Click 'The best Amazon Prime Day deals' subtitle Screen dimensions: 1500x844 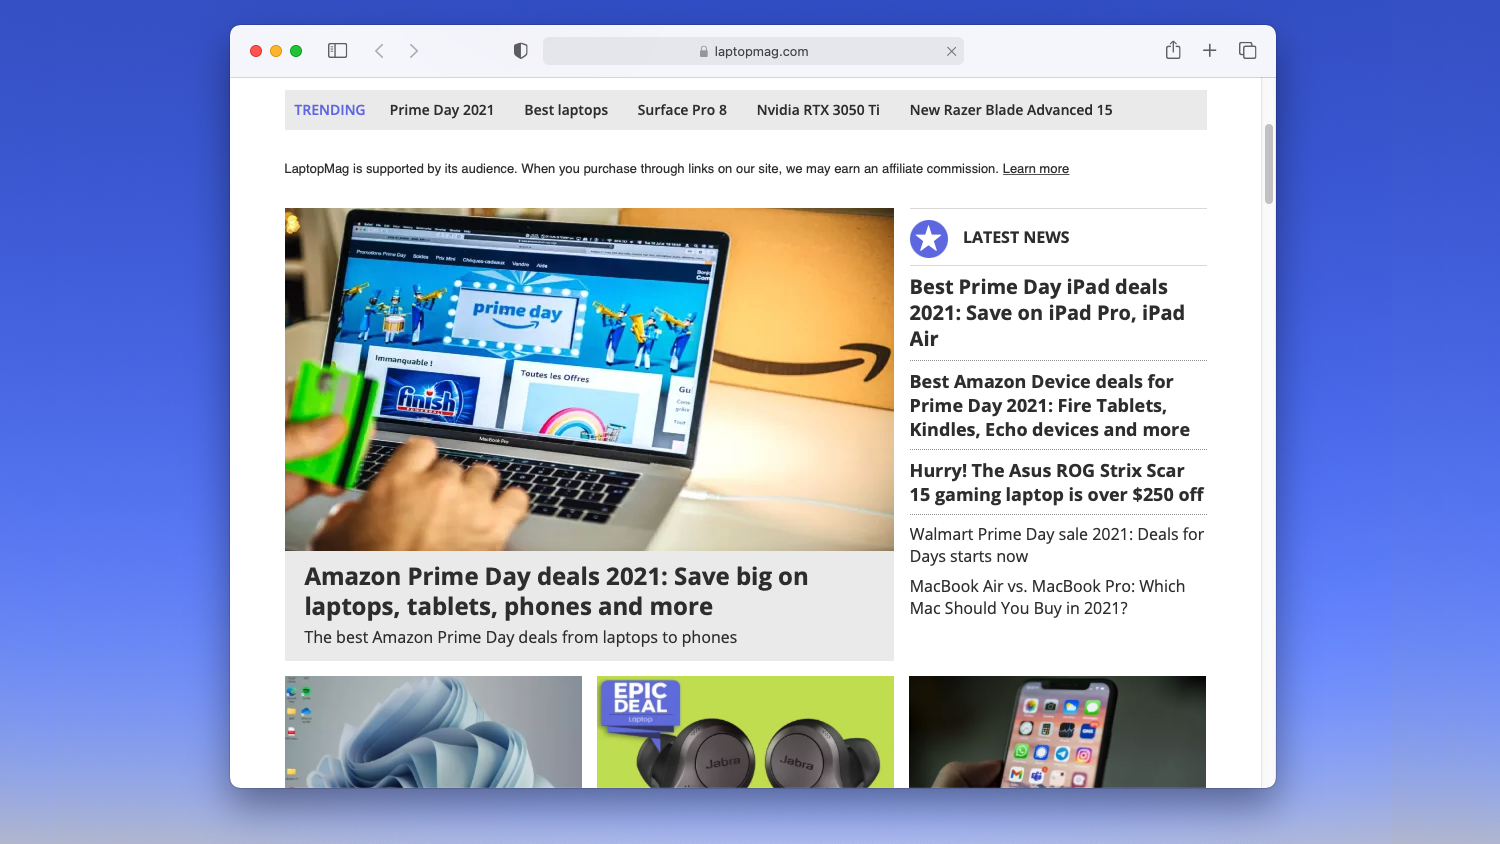(x=521, y=637)
